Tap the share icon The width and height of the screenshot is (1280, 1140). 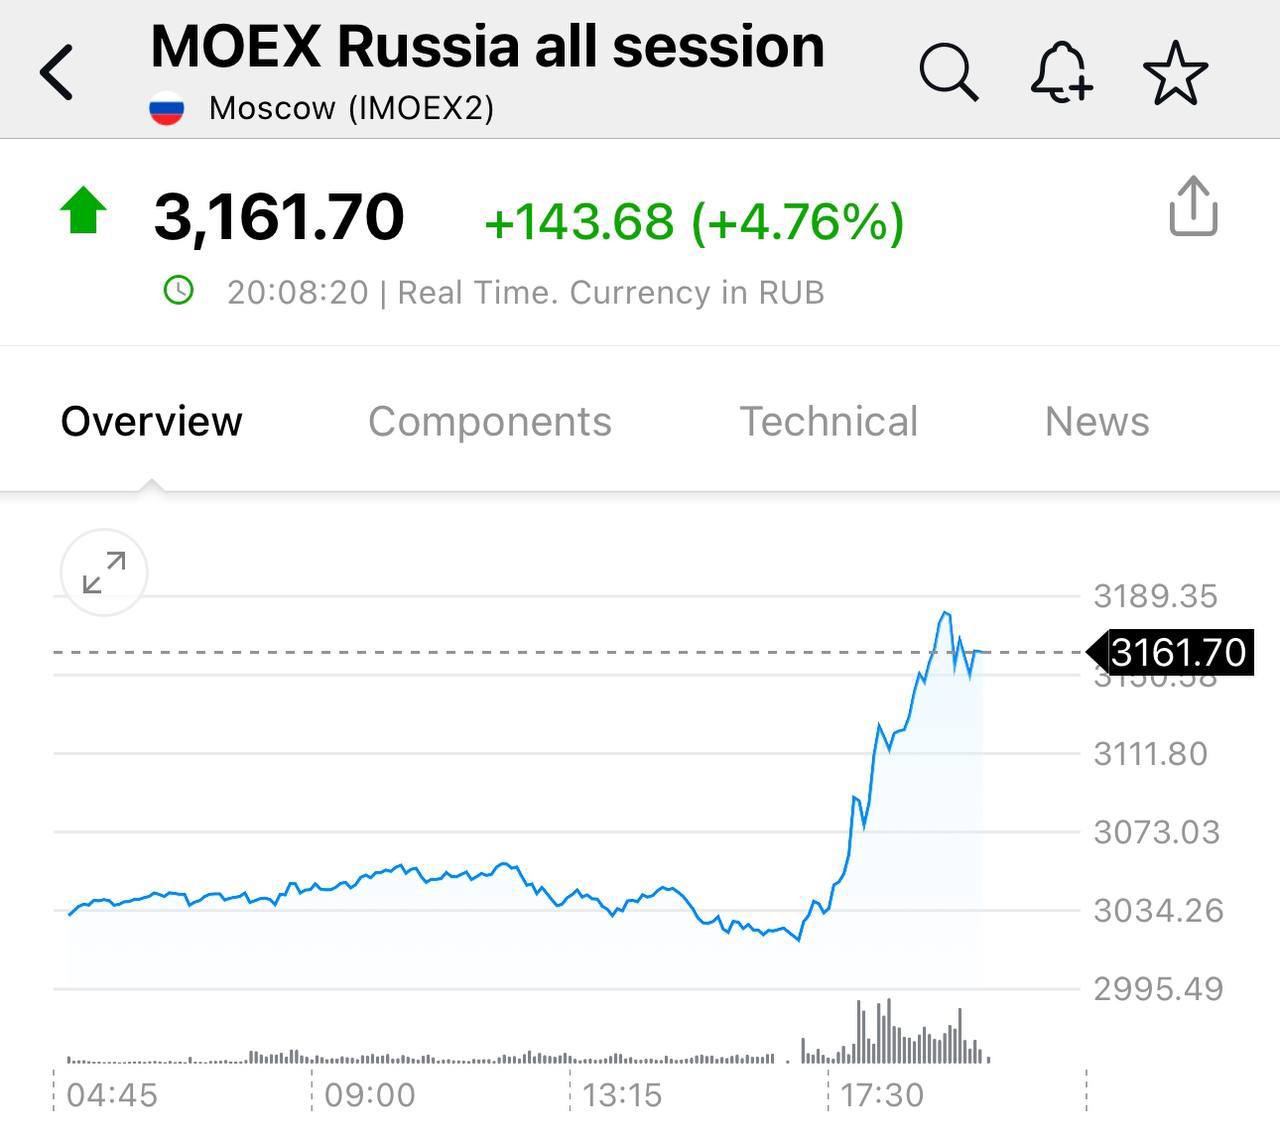(x=1193, y=207)
